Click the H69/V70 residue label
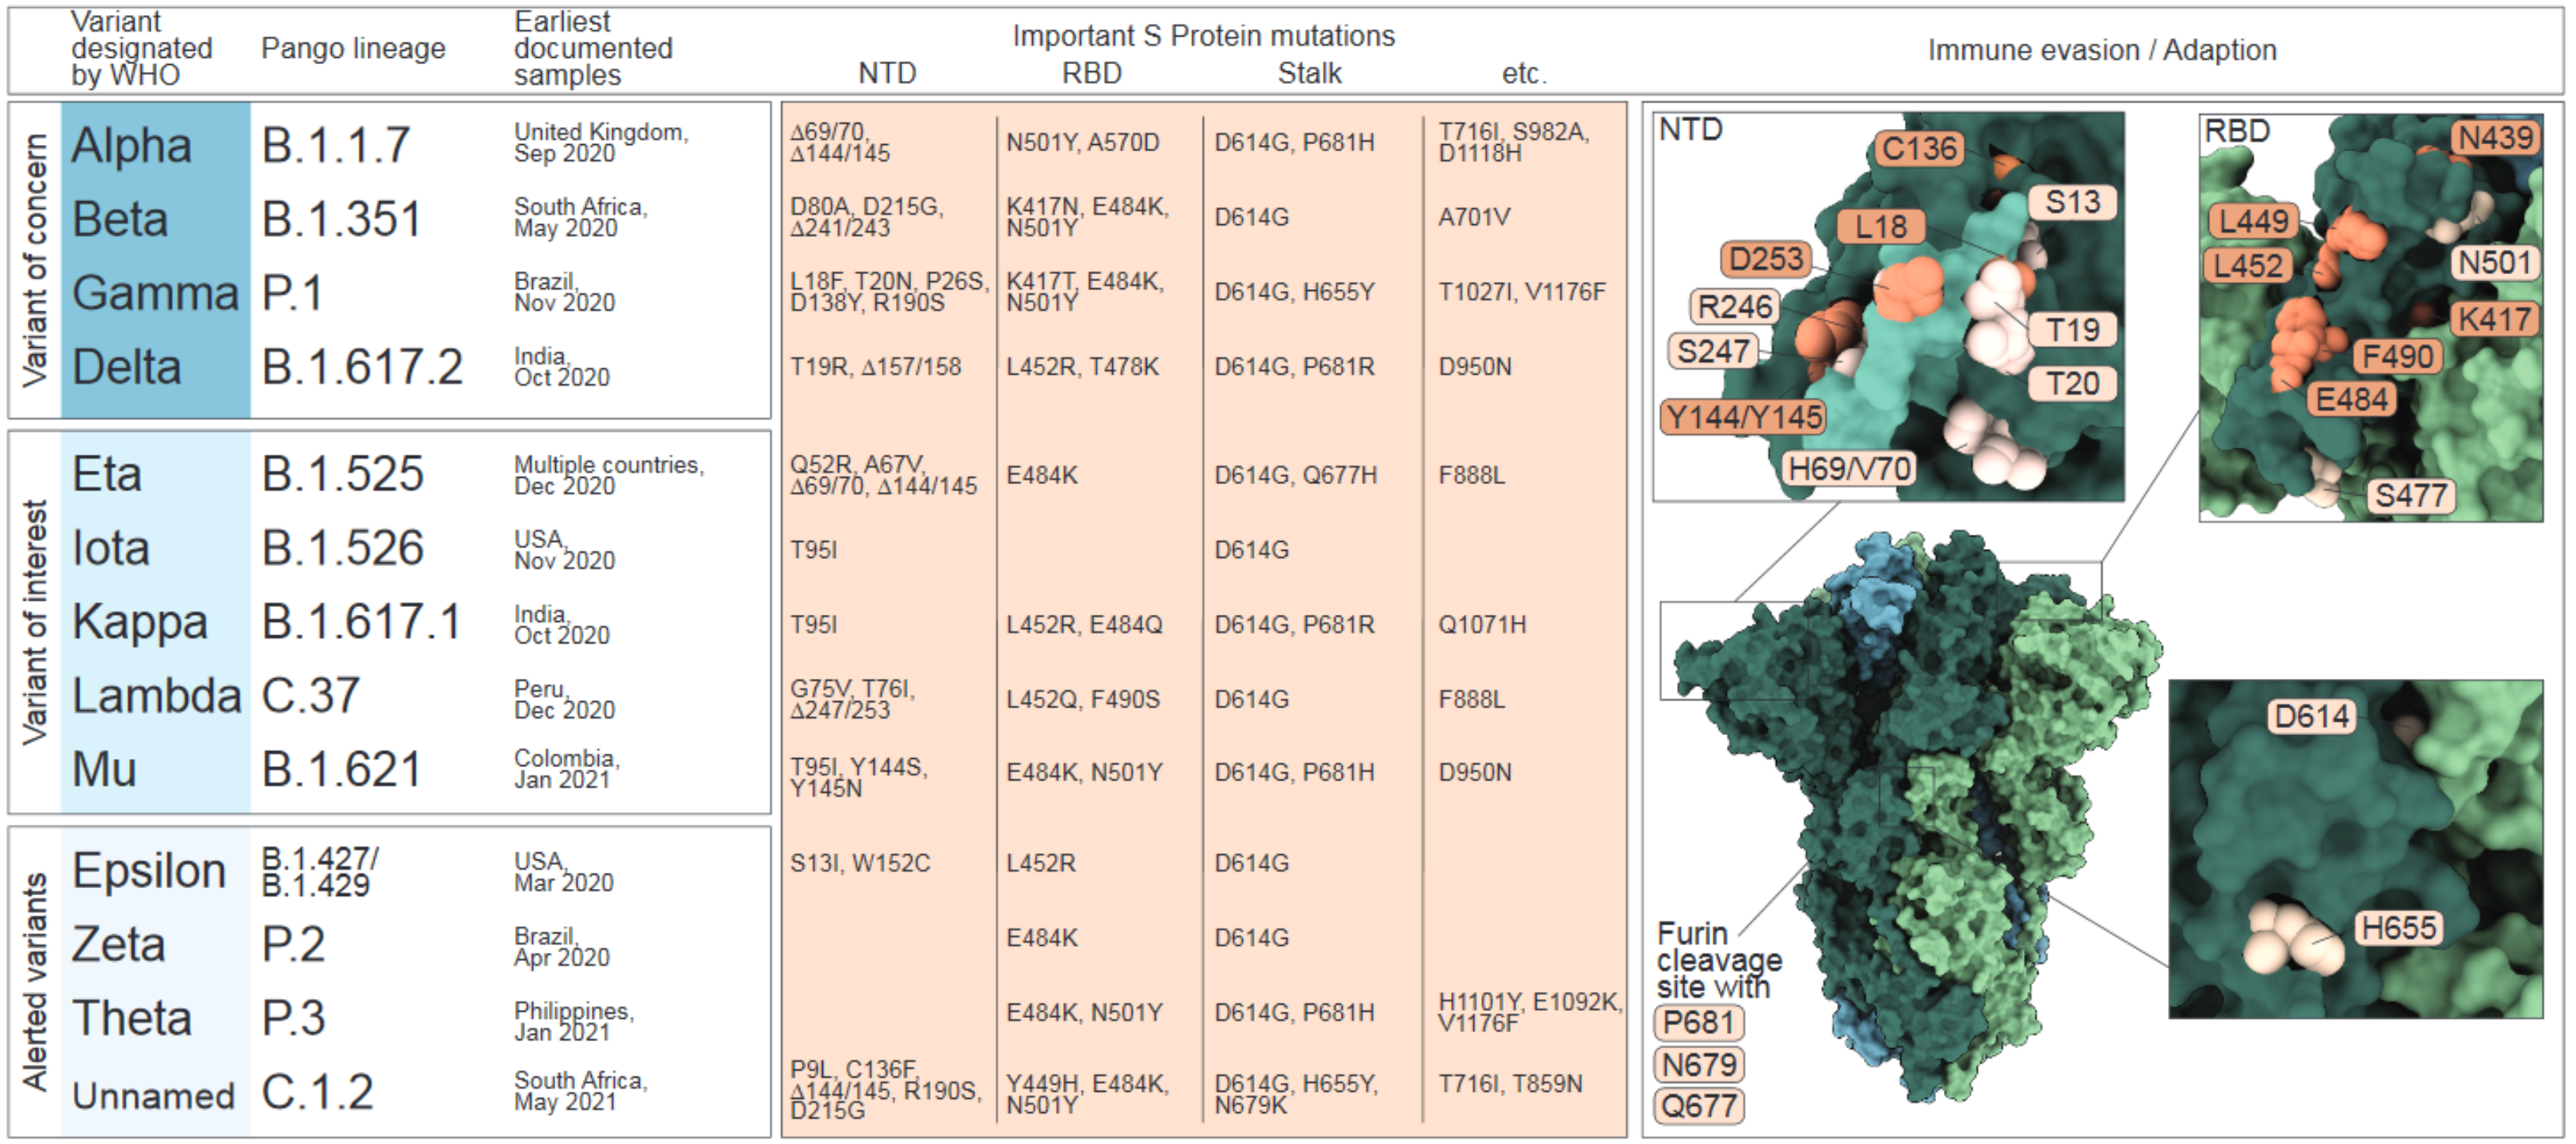2576x1144 pixels. (1849, 468)
